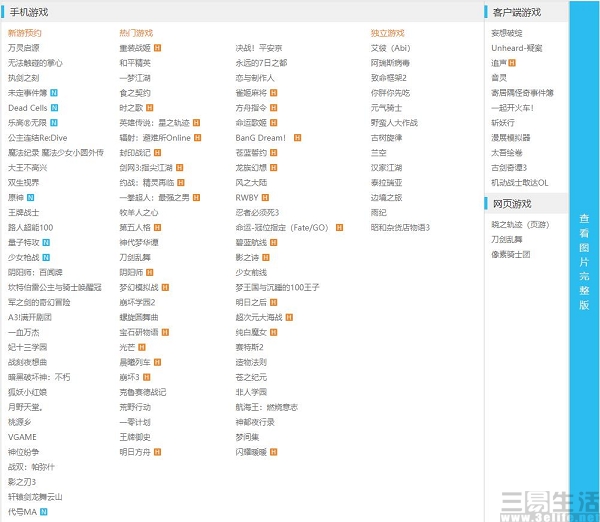Select the 新游预约 category heading
Image resolution: width=600 pixels, height=522 pixels.
(24, 33)
